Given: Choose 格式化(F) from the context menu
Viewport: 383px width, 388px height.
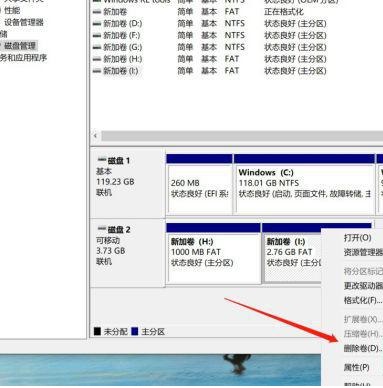Looking at the screenshot, I should [x=363, y=300].
